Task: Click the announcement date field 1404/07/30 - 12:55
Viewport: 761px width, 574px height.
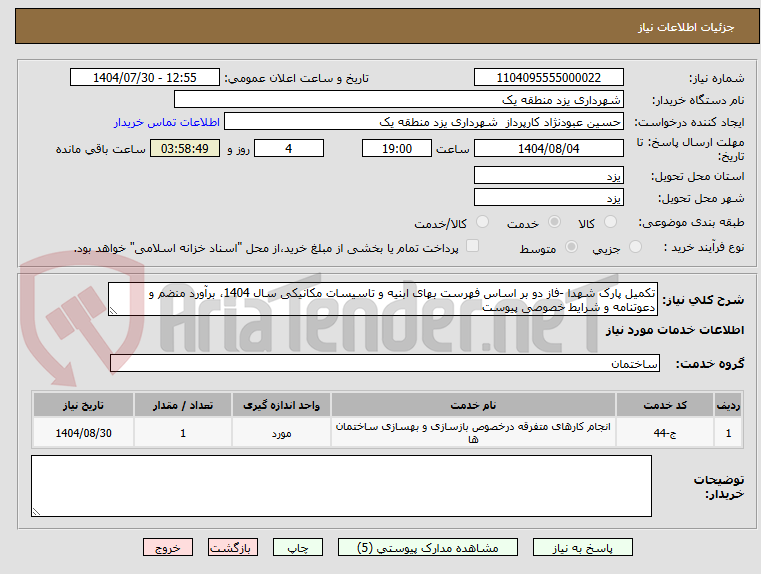Action: (145, 77)
